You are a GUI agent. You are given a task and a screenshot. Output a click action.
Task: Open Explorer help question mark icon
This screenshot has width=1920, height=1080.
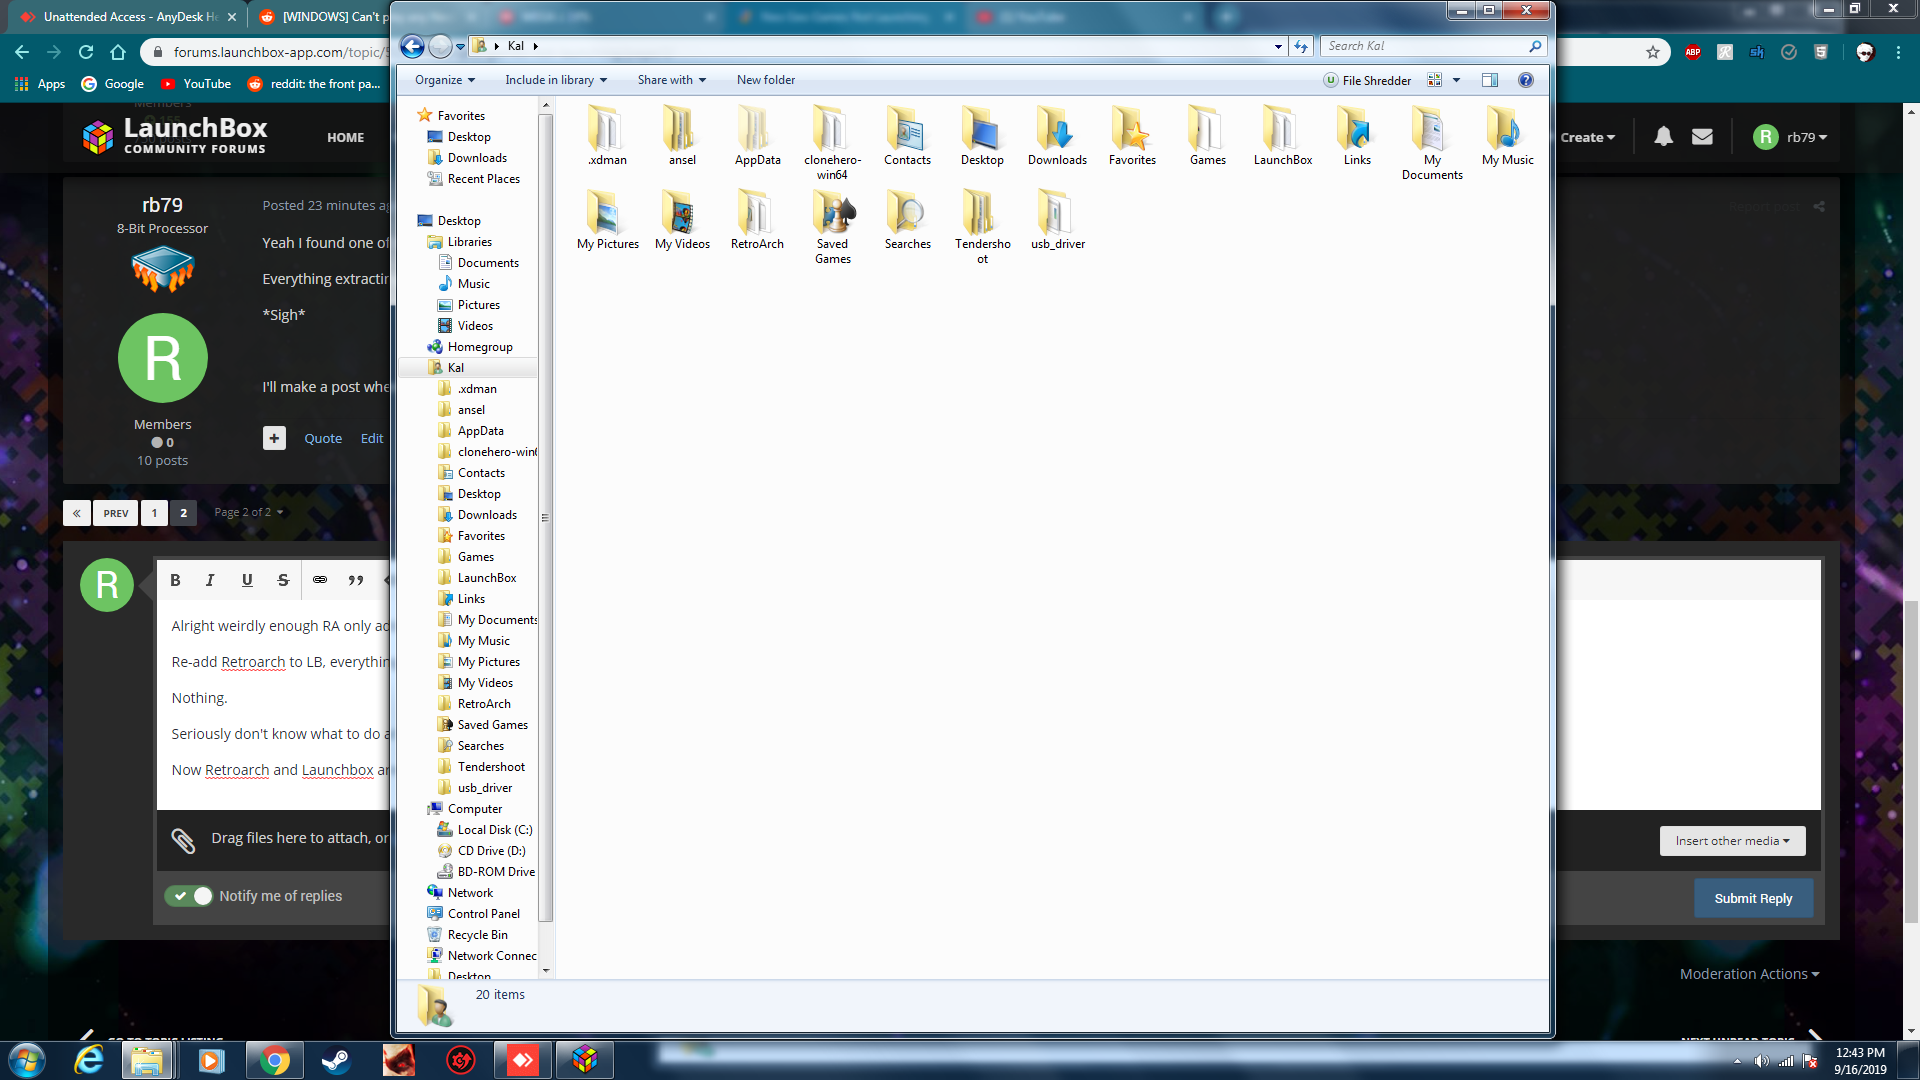[x=1525, y=80]
